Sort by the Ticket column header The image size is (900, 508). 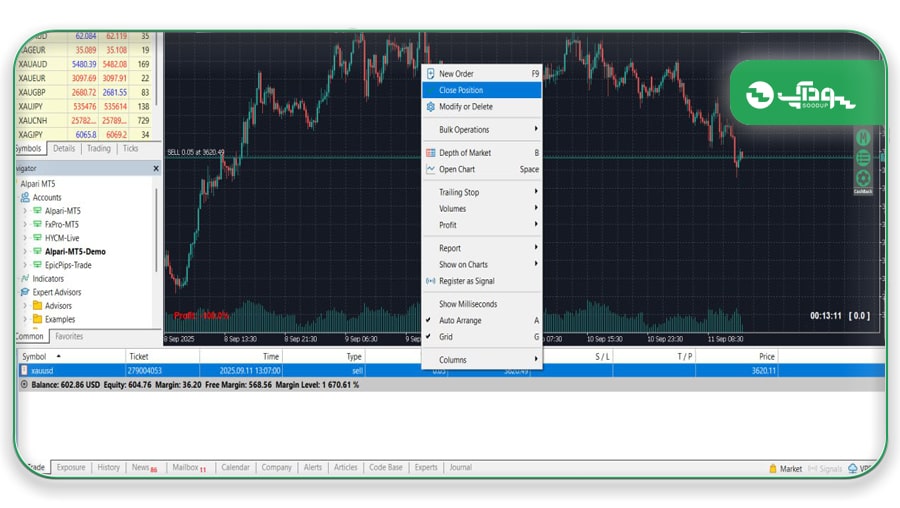pyautogui.click(x=162, y=356)
